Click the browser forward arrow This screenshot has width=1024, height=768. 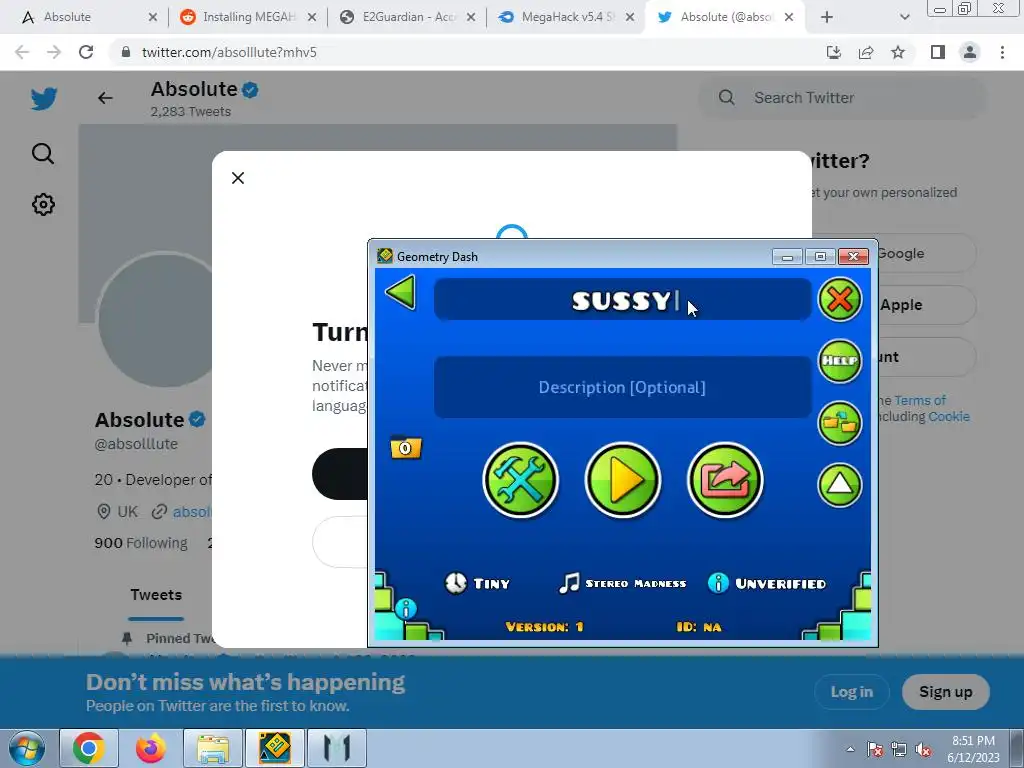coord(54,52)
